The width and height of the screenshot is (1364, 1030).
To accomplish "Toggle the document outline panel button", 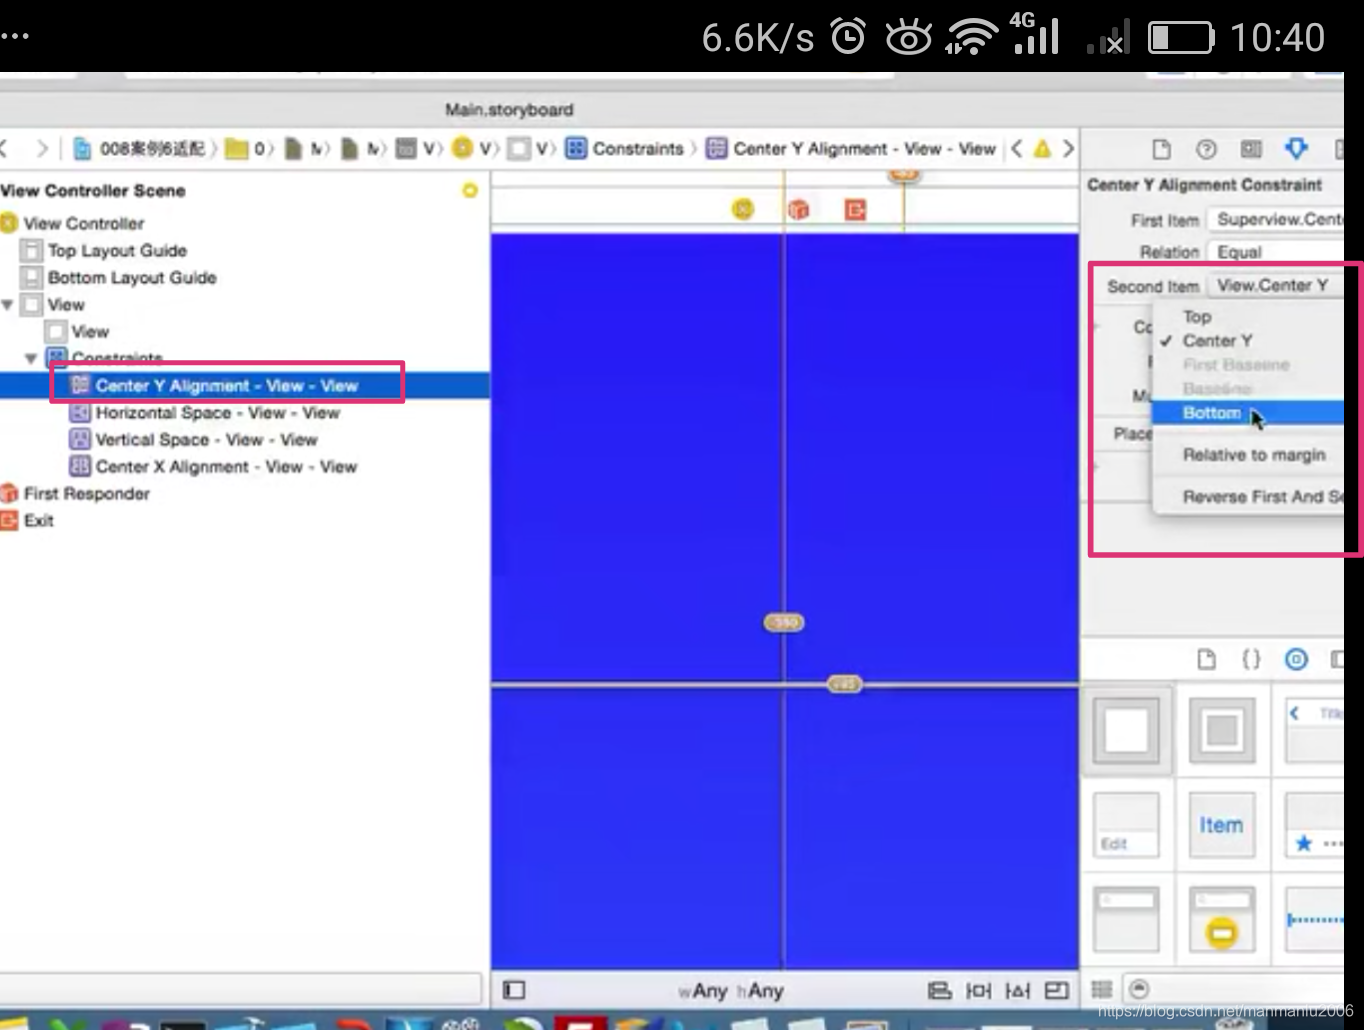I will 514,990.
